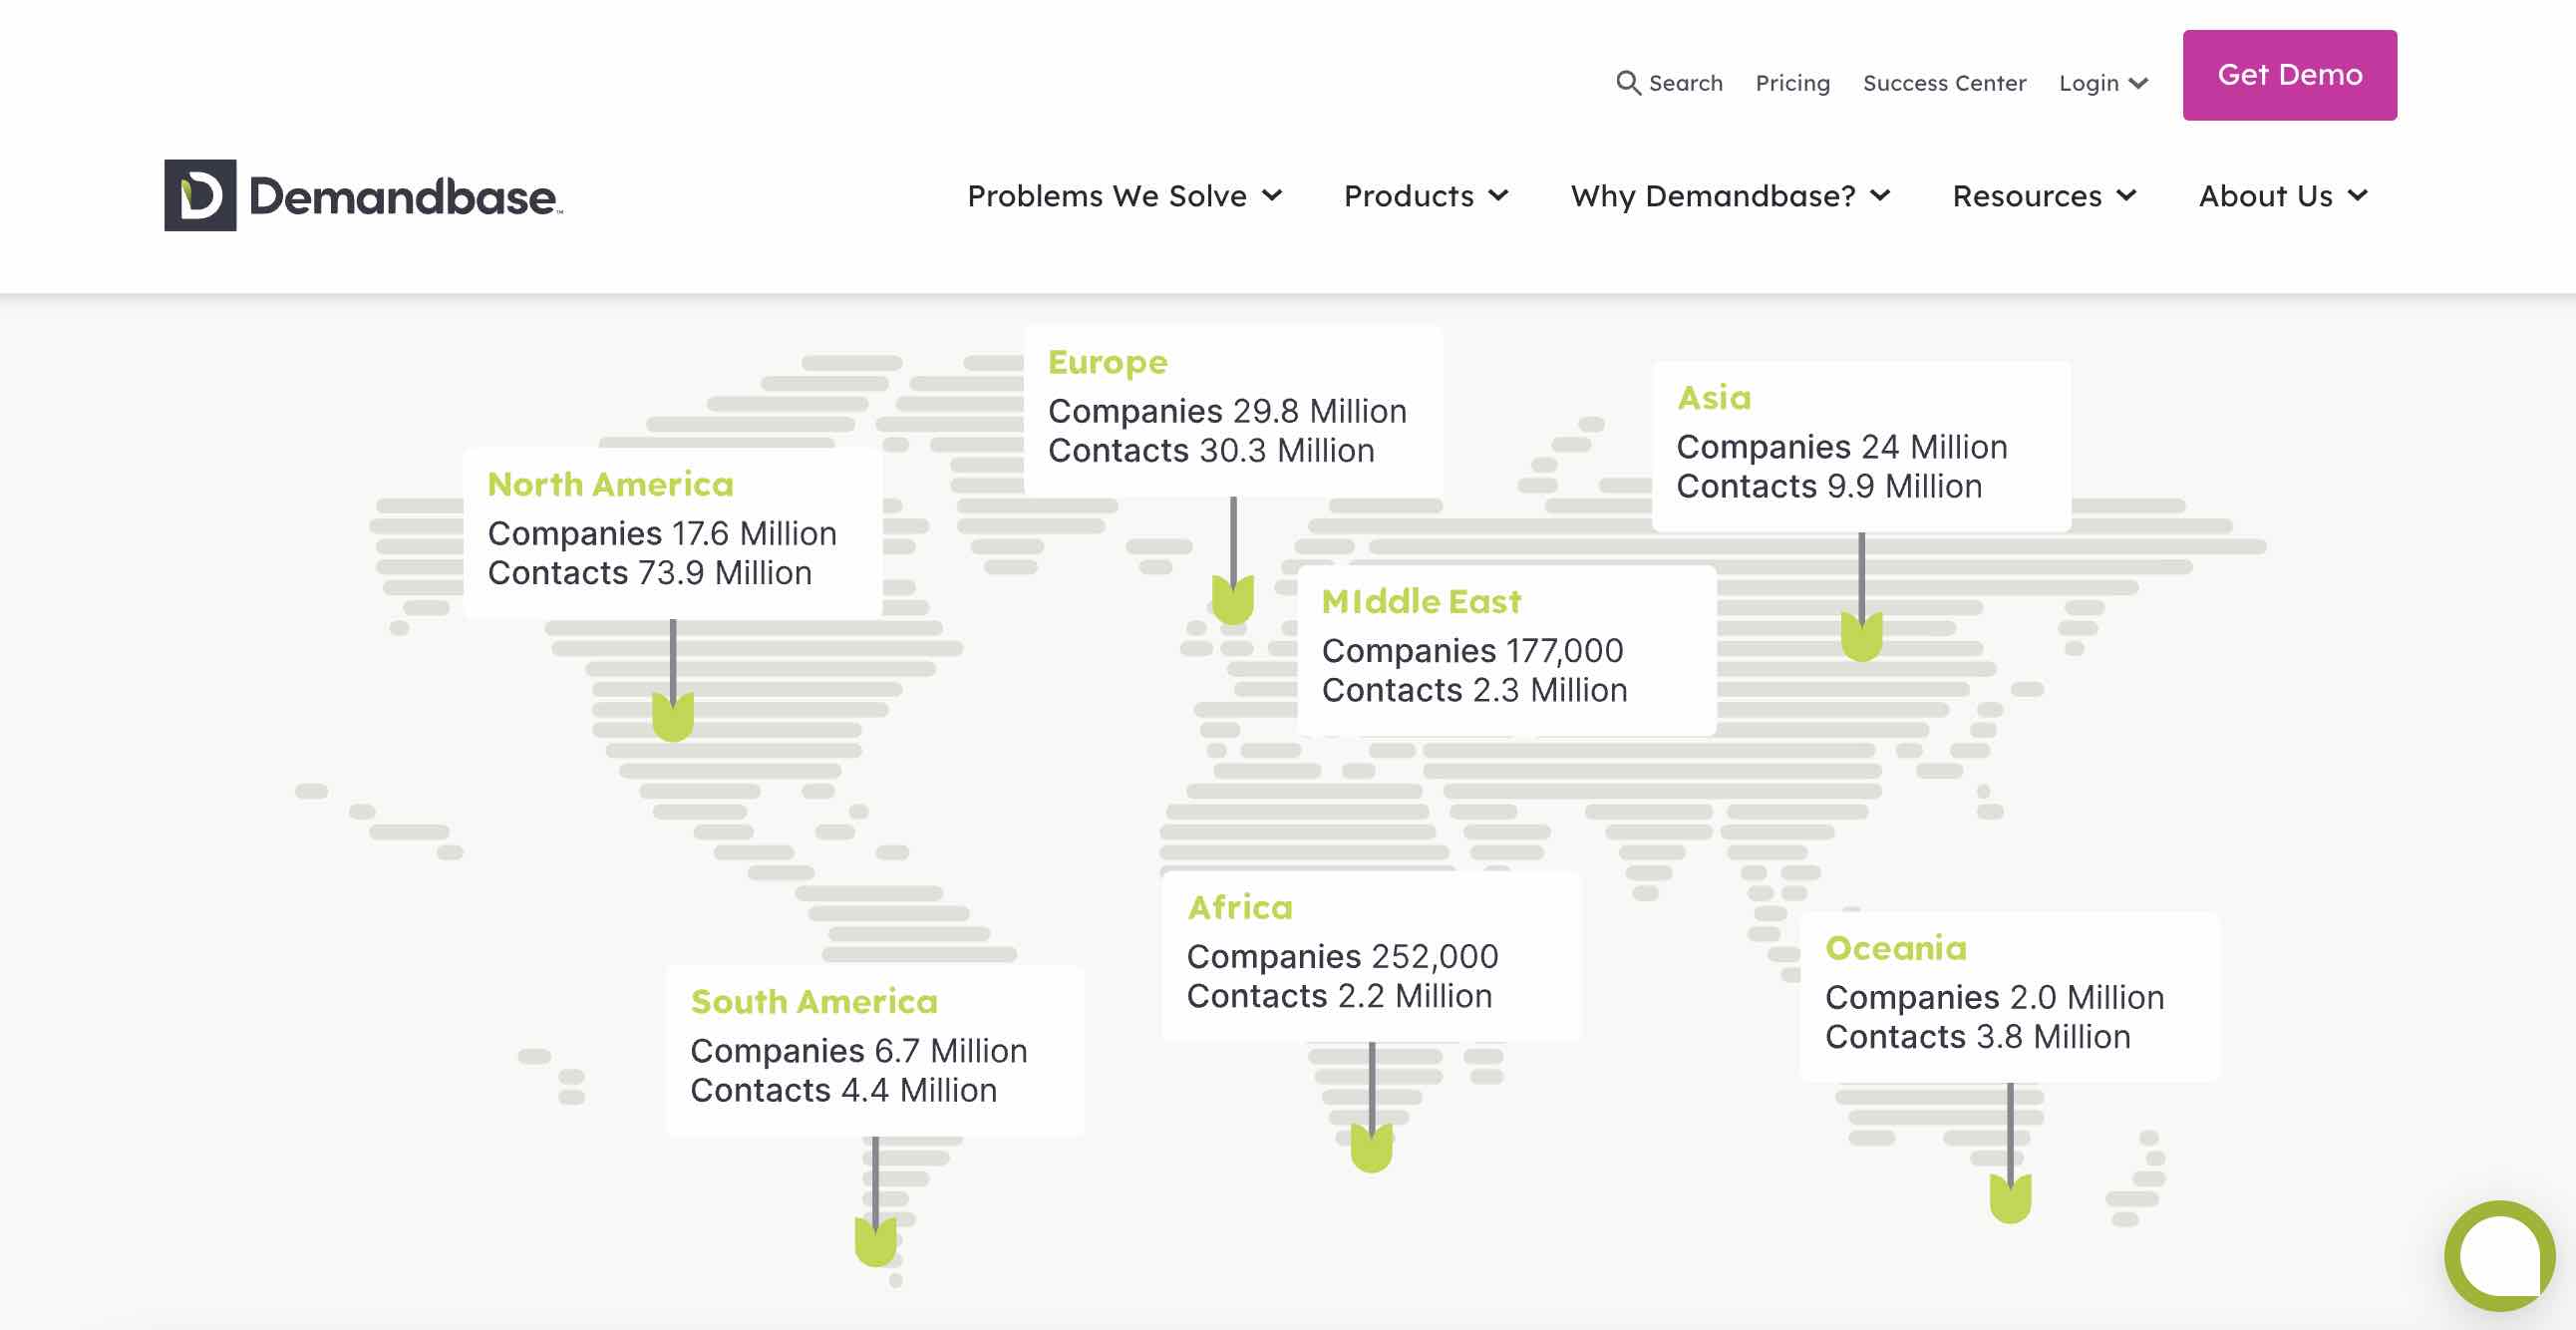This screenshot has height=1330, width=2576.
Task: Click the Europe map pin marker
Action: click(x=1232, y=599)
